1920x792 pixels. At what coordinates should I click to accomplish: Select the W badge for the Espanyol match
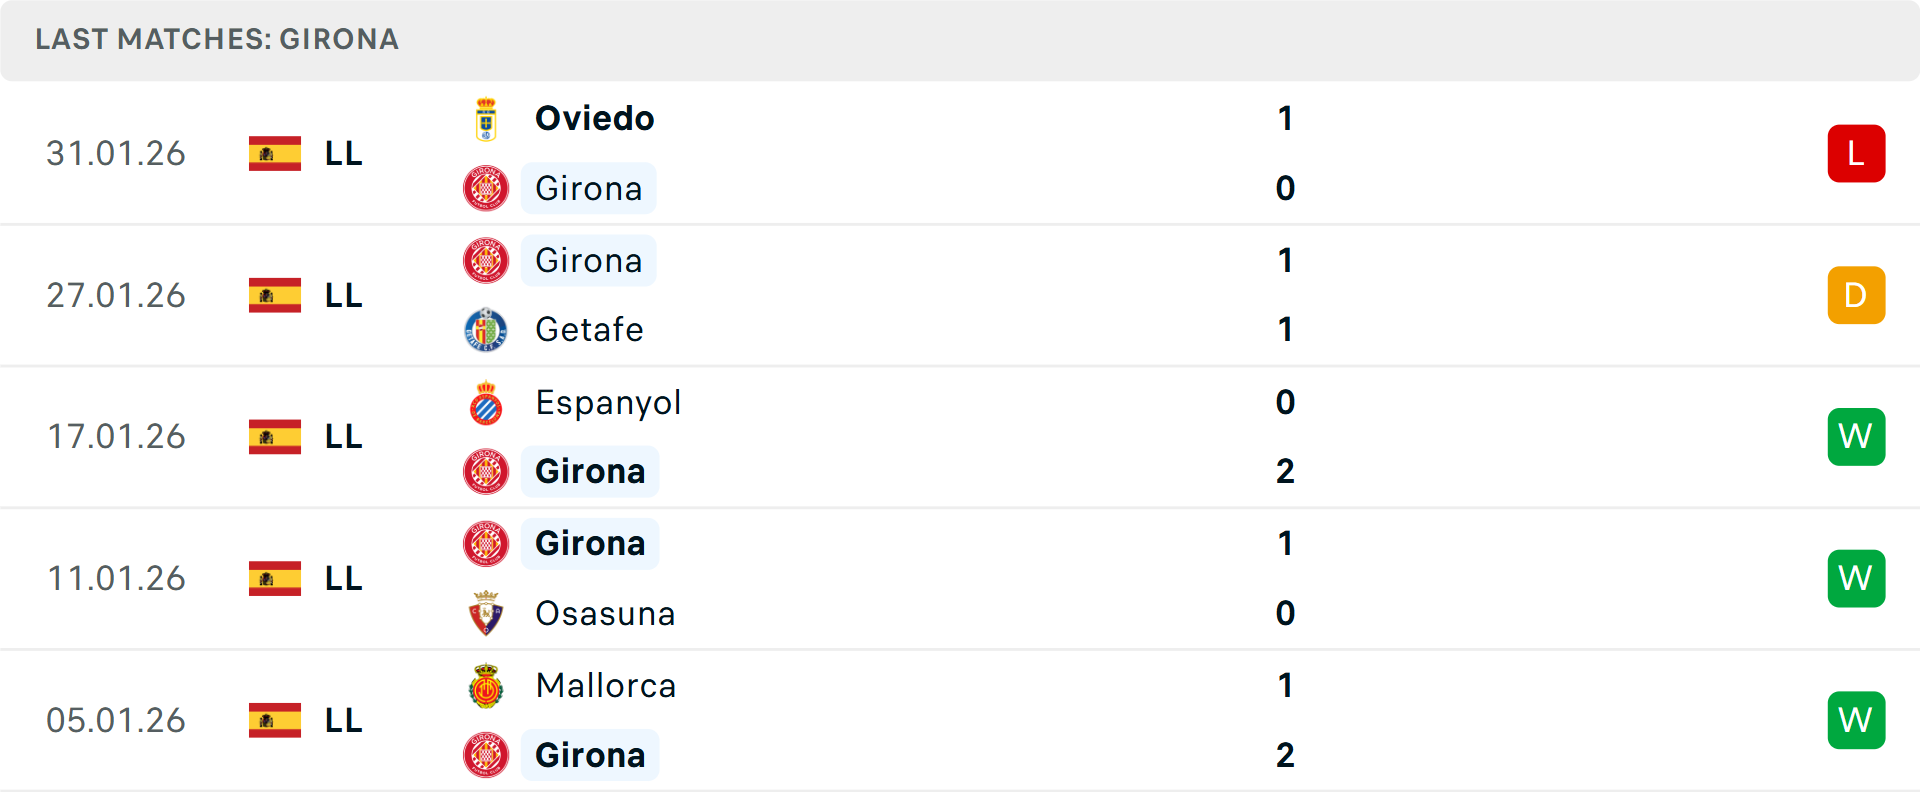pyautogui.click(x=1856, y=436)
